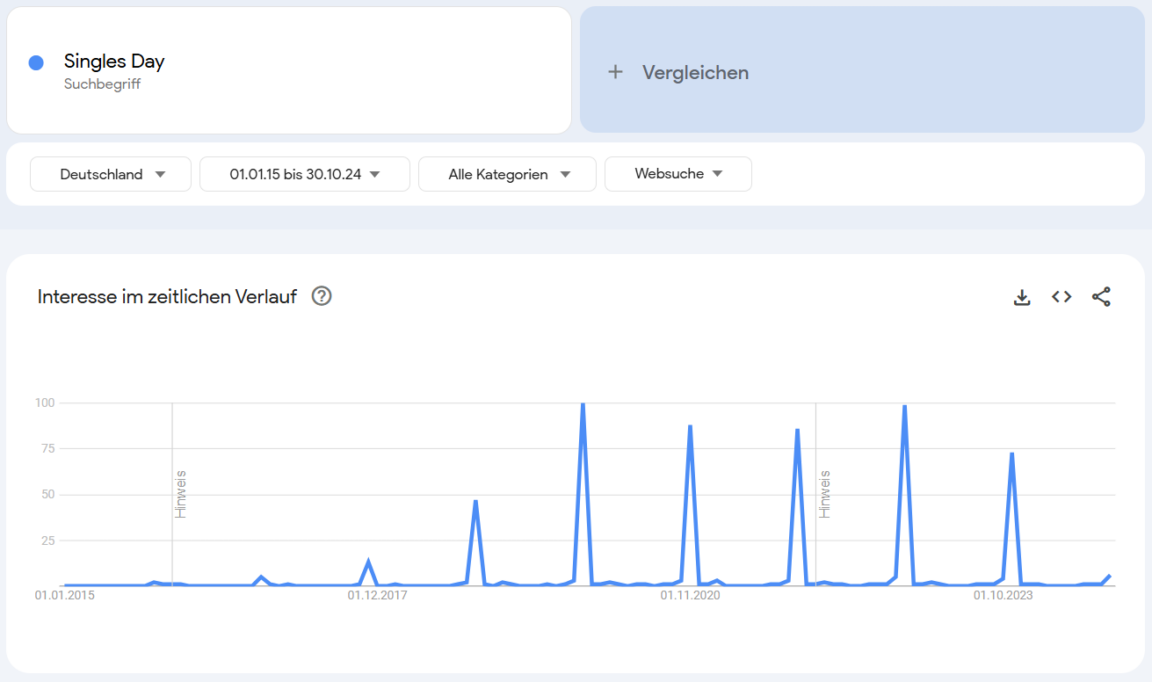Click the highest peak at value 100
Screen dimensions: 1152x682
(x=583, y=405)
